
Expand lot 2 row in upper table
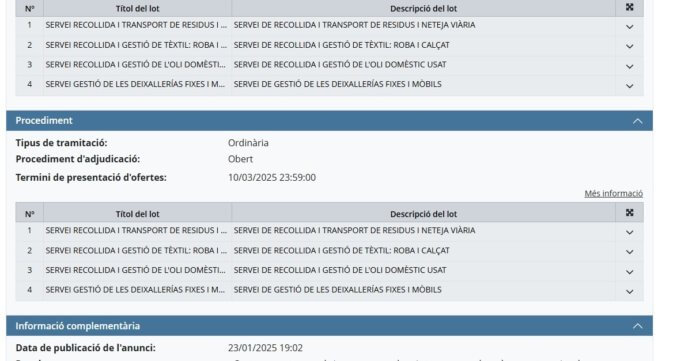click(x=629, y=46)
